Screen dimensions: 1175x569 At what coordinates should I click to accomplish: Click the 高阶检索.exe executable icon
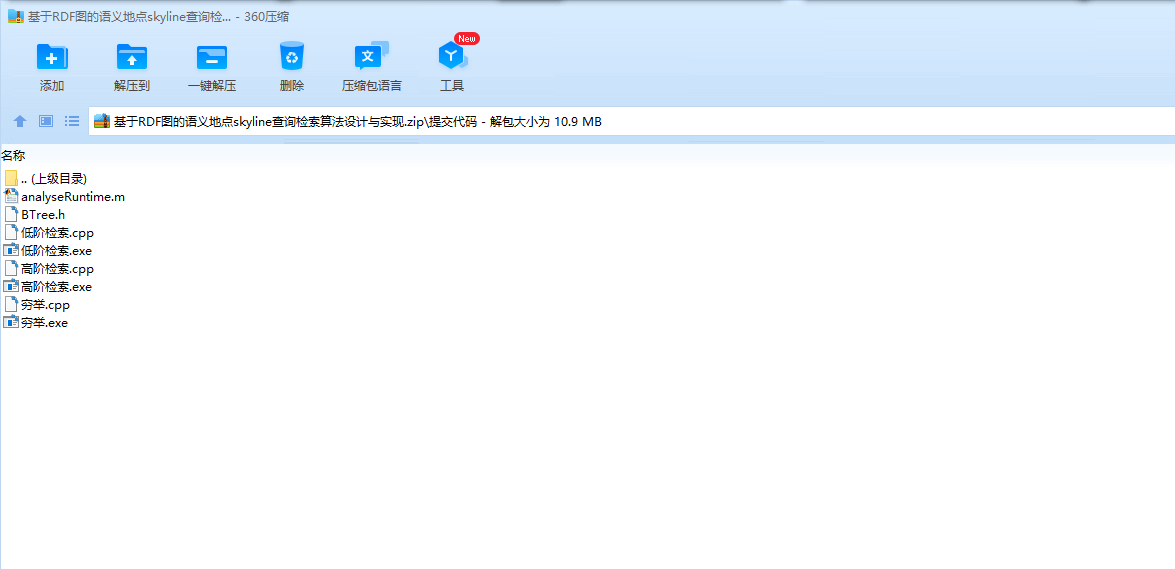pos(10,286)
